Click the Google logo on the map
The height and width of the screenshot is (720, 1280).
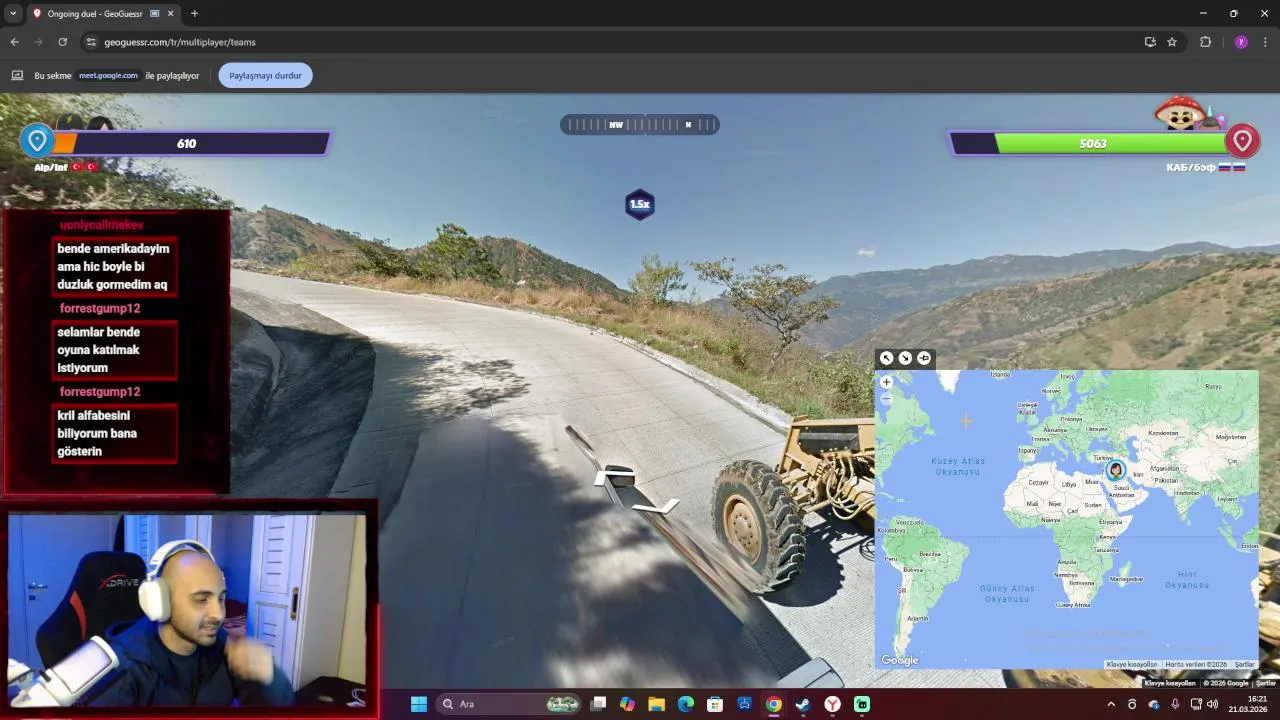[899, 660]
